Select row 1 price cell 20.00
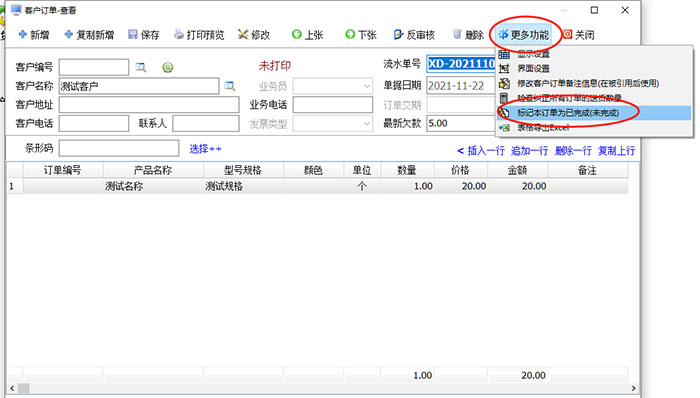The image size is (700, 398). click(x=461, y=186)
